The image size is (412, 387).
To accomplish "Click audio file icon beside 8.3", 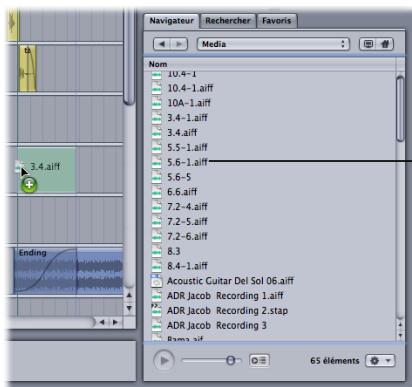I will (156, 251).
